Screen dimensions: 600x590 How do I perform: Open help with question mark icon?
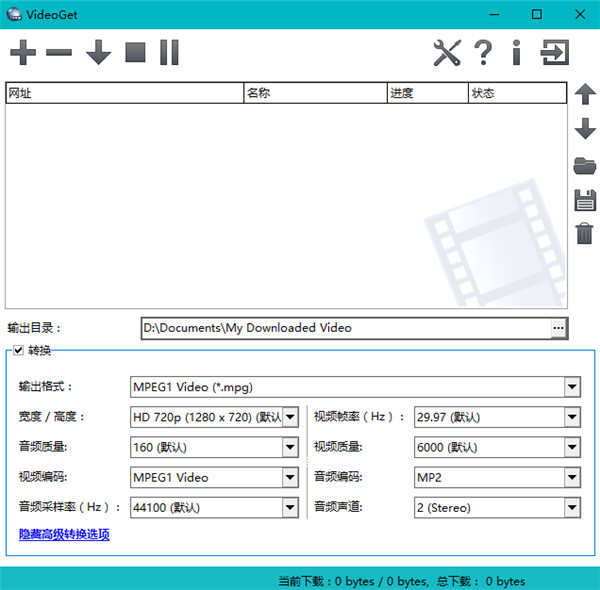click(483, 53)
